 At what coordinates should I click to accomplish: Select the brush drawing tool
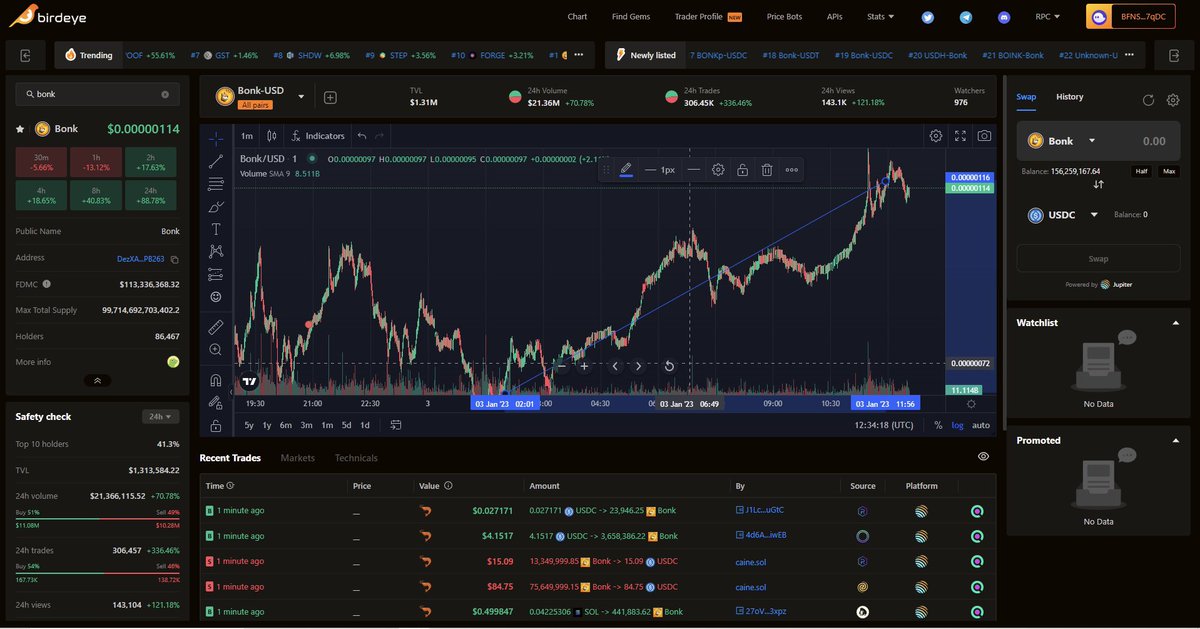(216, 207)
